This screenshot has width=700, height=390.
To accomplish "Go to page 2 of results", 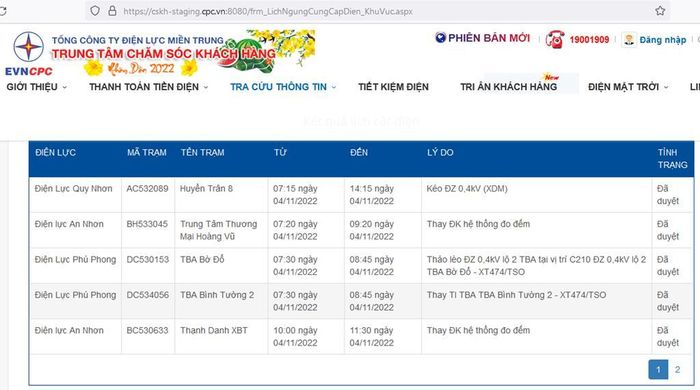I will pyautogui.click(x=677, y=369).
